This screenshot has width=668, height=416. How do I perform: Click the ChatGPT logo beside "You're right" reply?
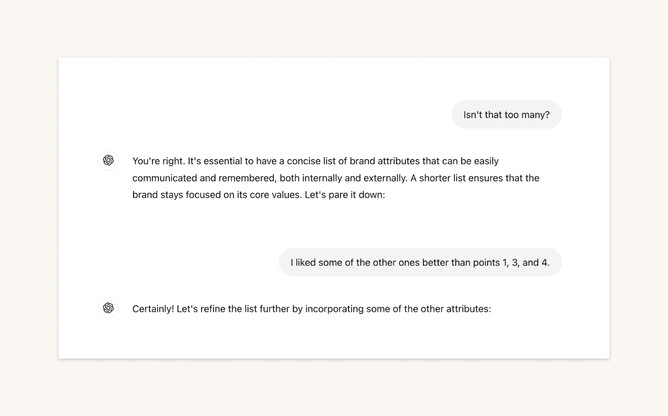[108, 160]
